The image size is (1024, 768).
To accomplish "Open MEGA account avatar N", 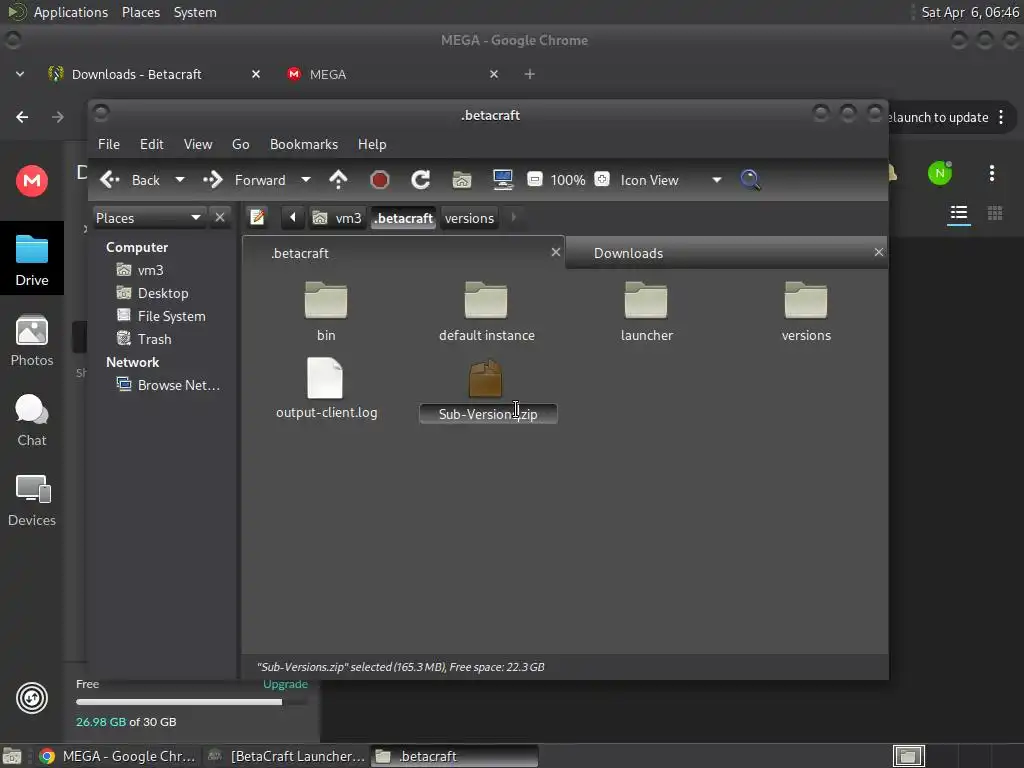I will (x=940, y=173).
